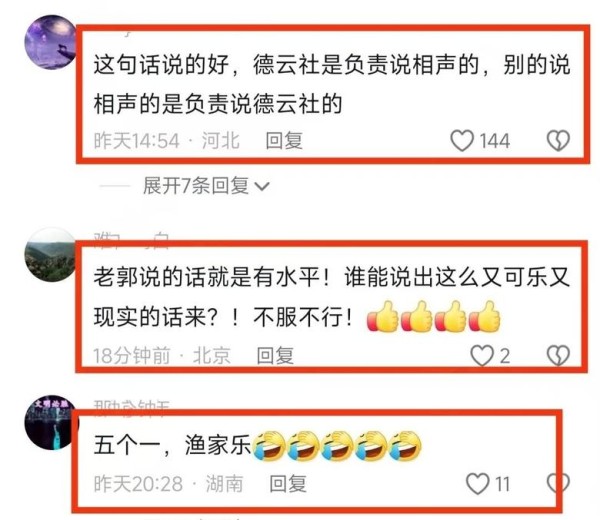Select the comment text about 德云社
The width and height of the screenshot is (600, 520).
332,85
